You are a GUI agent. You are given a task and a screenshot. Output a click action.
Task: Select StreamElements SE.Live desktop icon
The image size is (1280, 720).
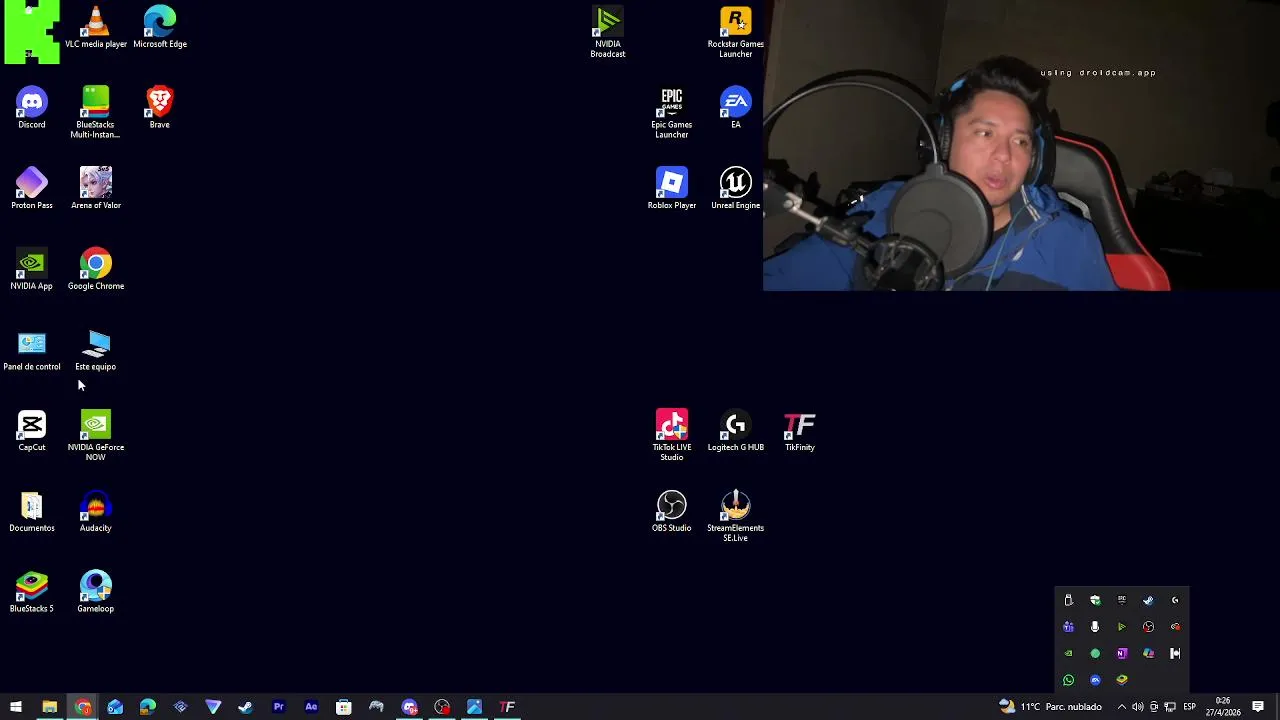coord(736,516)
